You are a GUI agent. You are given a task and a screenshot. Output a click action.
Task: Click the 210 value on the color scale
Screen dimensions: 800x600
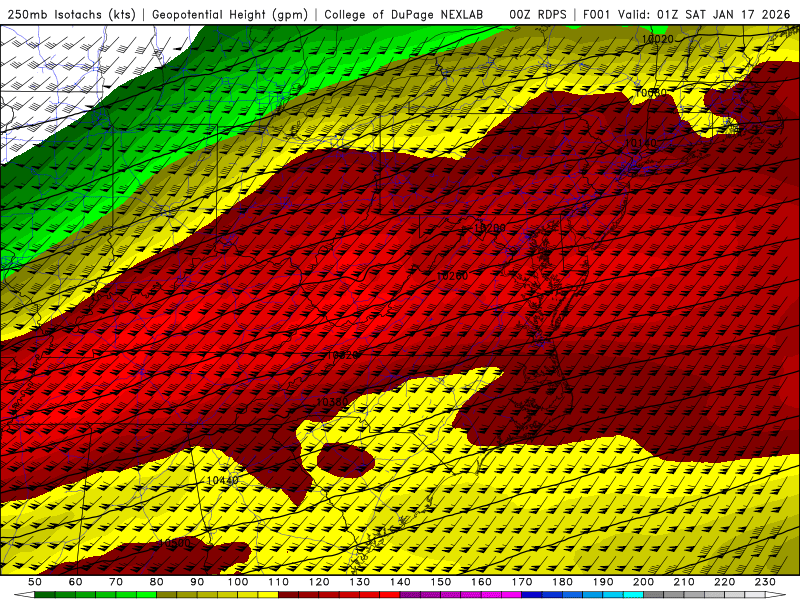pos(684,582)
